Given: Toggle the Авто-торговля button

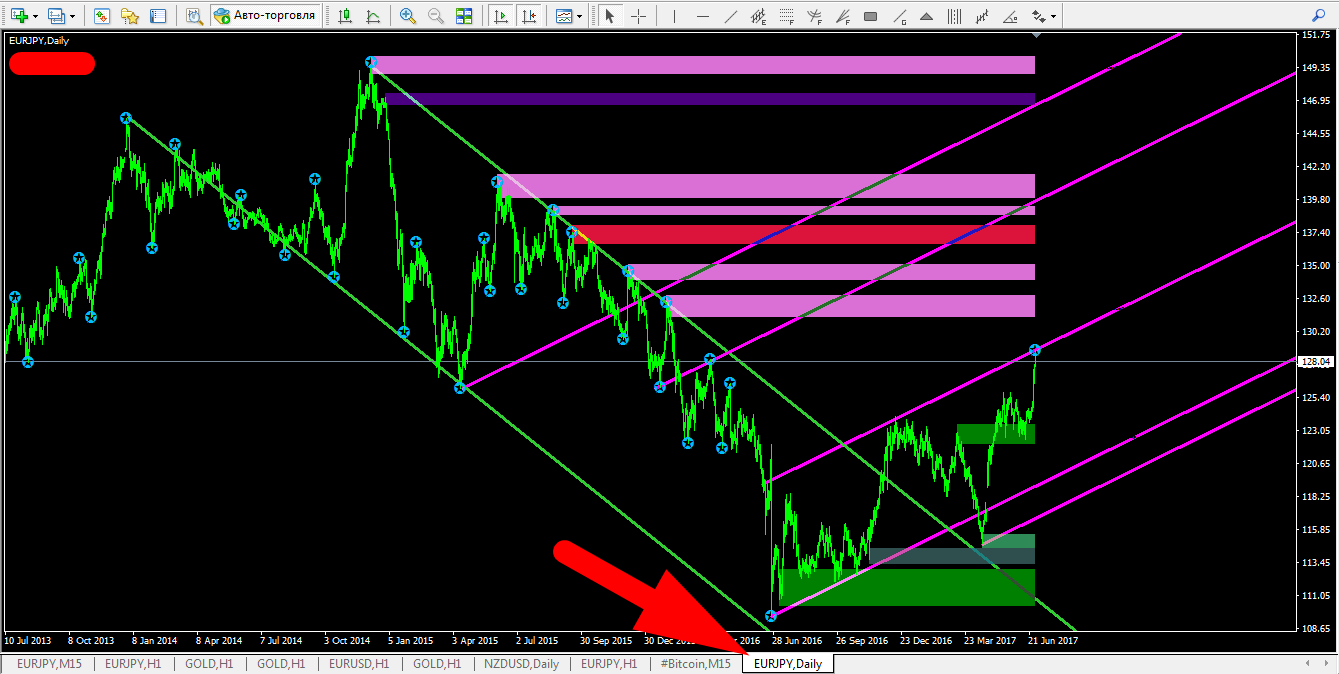Looking at the screenshot, I should coord(265,16).
